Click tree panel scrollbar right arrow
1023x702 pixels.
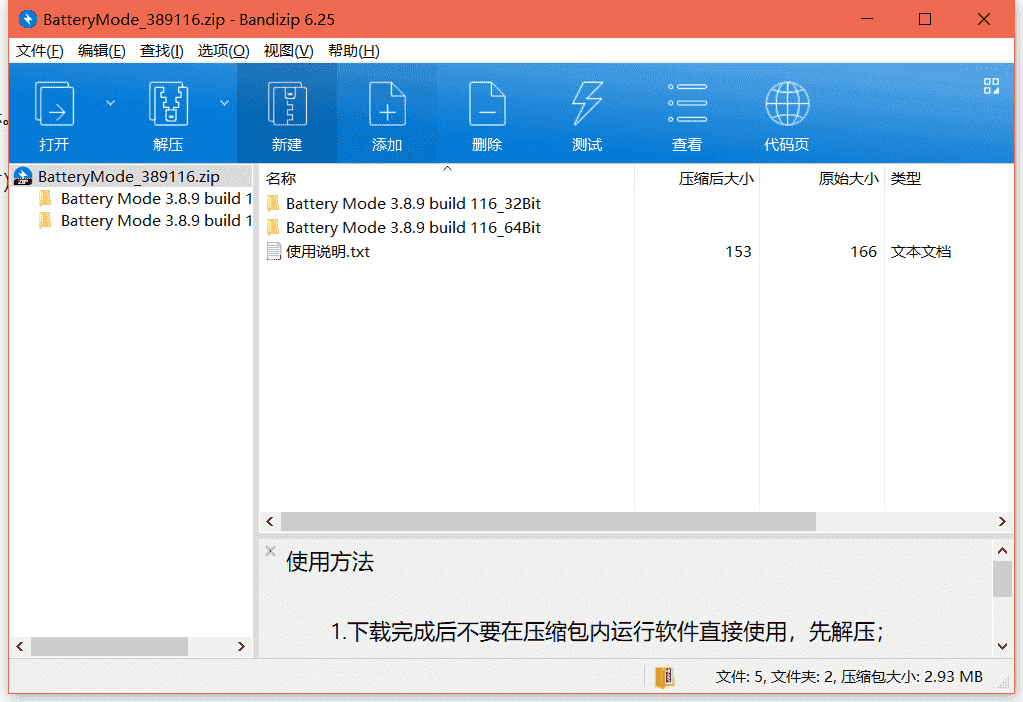coord(241,647)
